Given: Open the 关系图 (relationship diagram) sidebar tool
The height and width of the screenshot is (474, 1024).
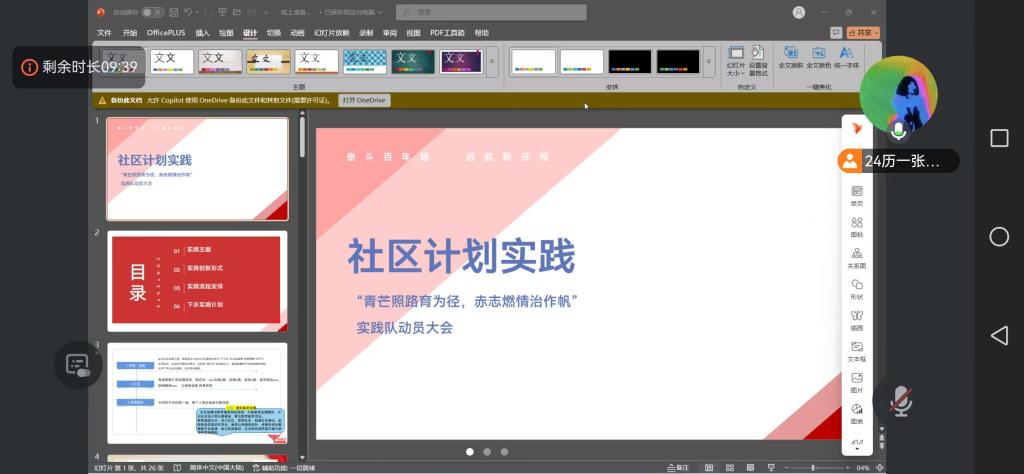Looking at the screenshot, I should coord(857,258).
